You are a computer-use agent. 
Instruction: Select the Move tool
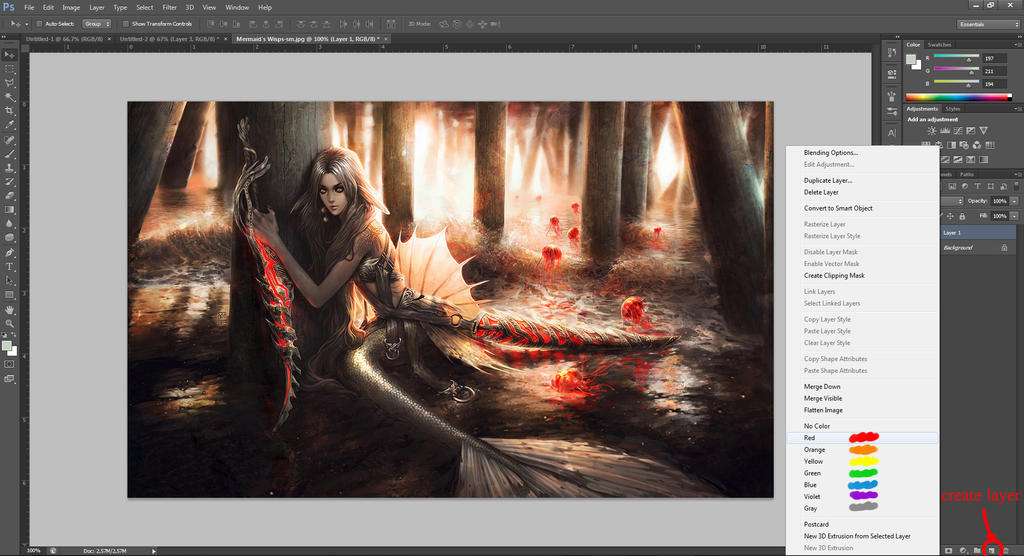tap(9, 55)
